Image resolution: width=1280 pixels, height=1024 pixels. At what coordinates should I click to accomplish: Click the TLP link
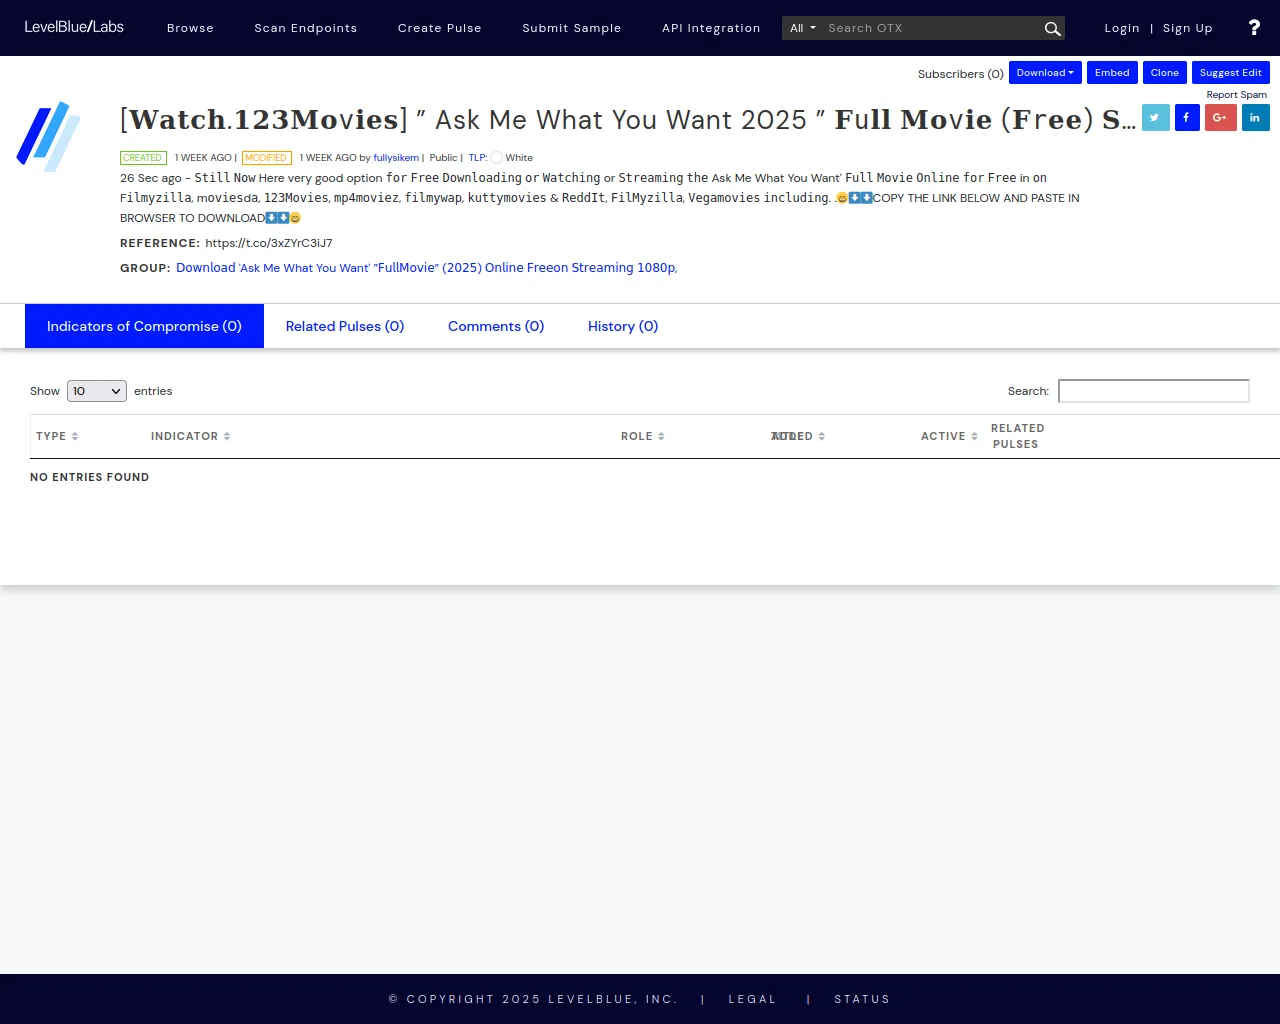coord(478,158)
